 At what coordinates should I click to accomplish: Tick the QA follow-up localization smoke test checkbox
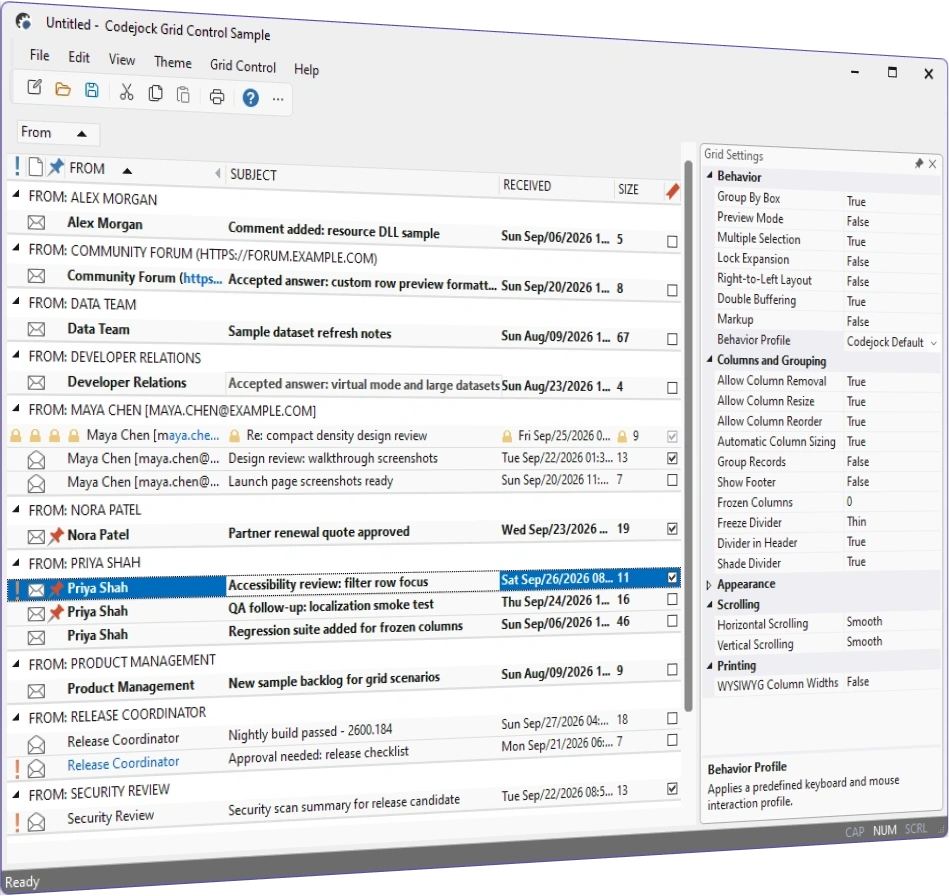(x=672, y=599)
